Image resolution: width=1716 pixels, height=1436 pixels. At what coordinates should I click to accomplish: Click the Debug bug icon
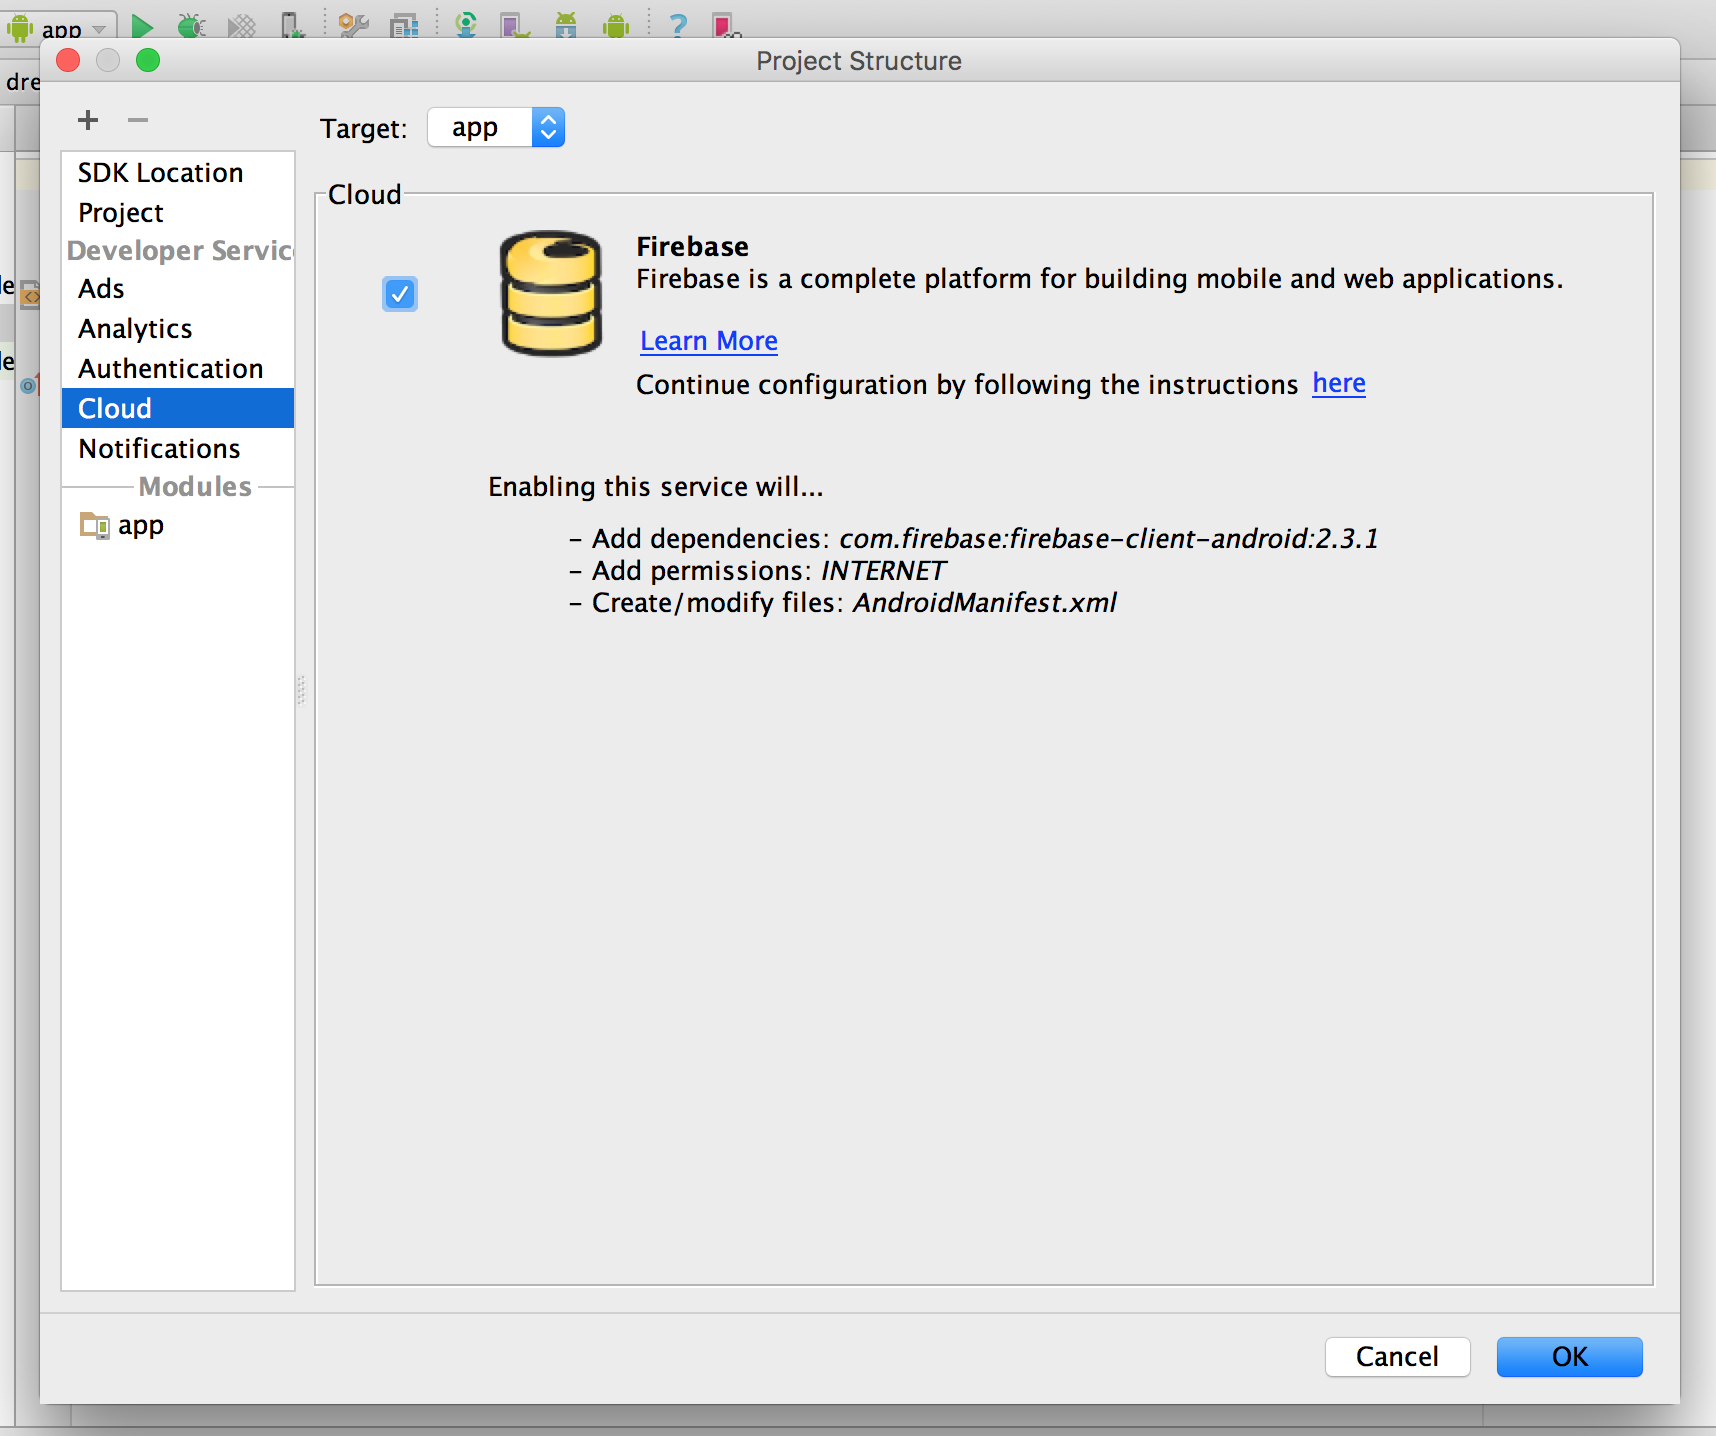click(191, 25)
